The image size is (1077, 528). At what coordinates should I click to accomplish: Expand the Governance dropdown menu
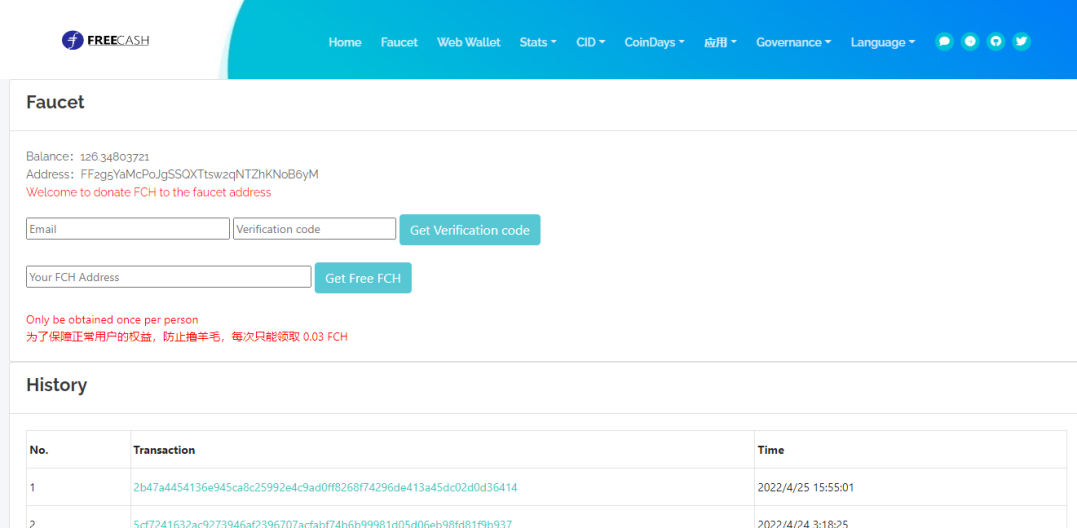(x=793, y=42)
